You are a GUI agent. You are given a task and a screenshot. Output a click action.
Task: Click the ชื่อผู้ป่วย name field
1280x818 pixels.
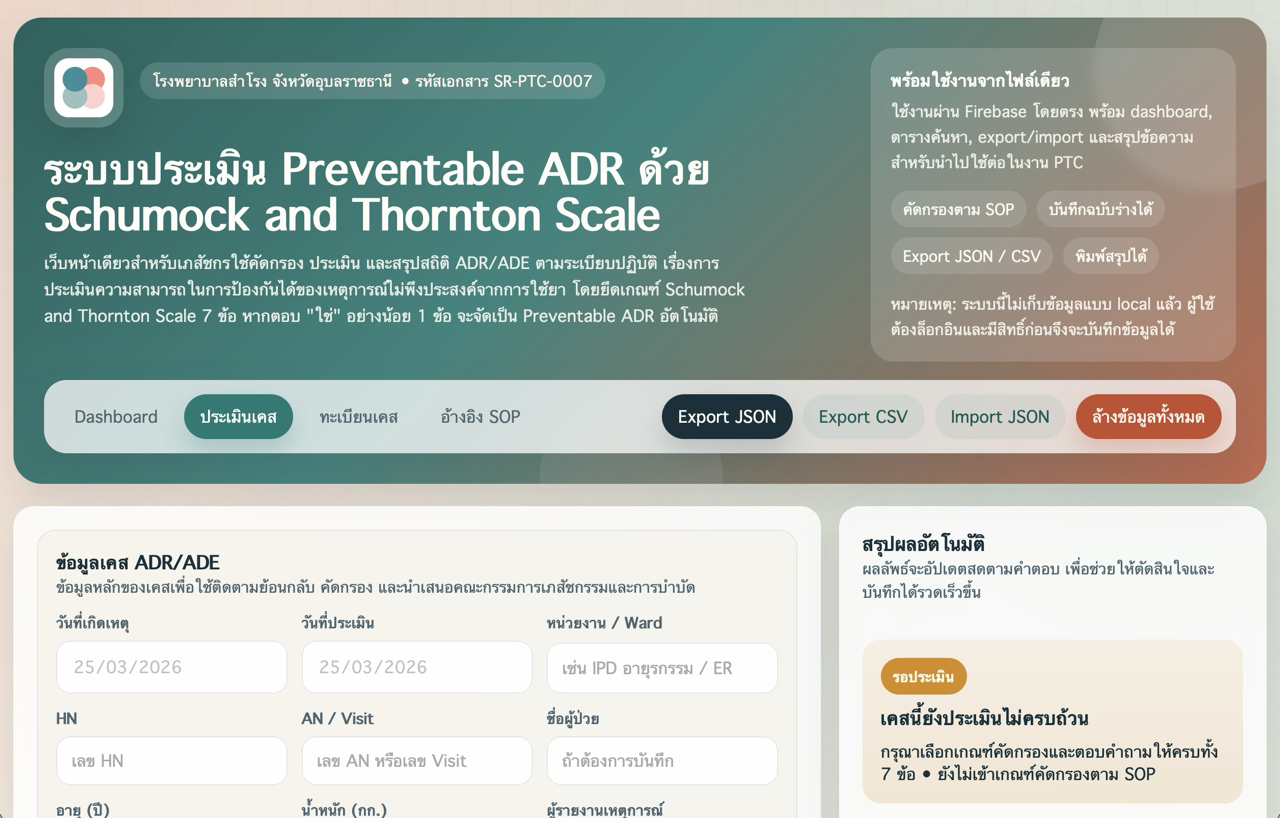click(661, 761)
